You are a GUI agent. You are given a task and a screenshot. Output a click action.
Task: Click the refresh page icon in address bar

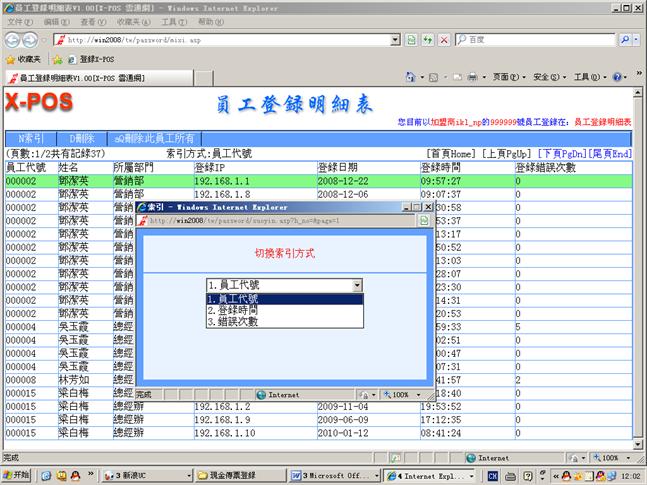[426, 39]
